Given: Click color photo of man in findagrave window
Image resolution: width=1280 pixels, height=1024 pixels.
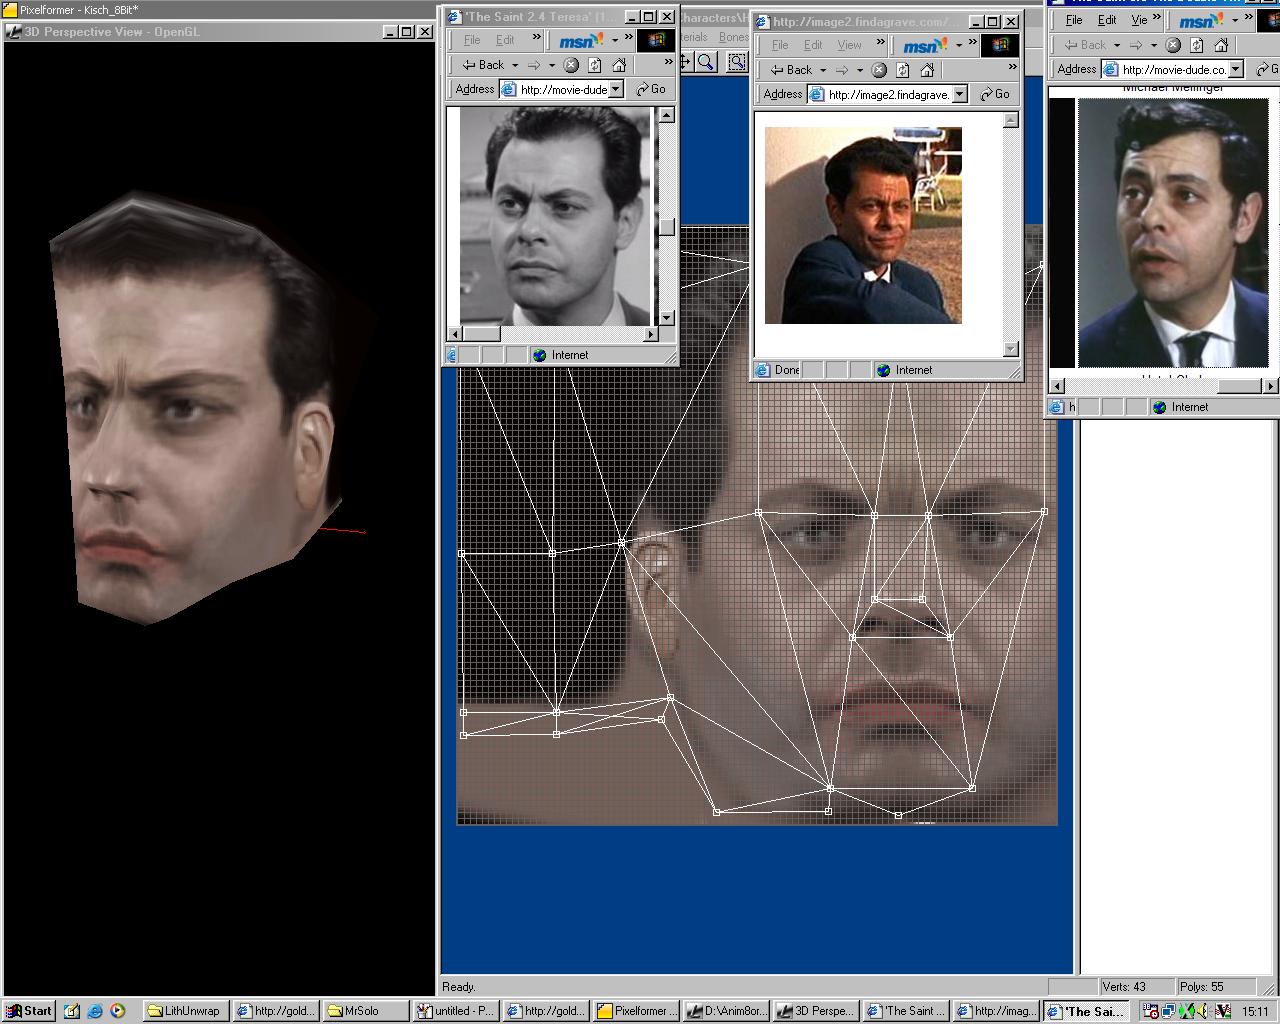Looking at the screenshot, I should point(863,225).
